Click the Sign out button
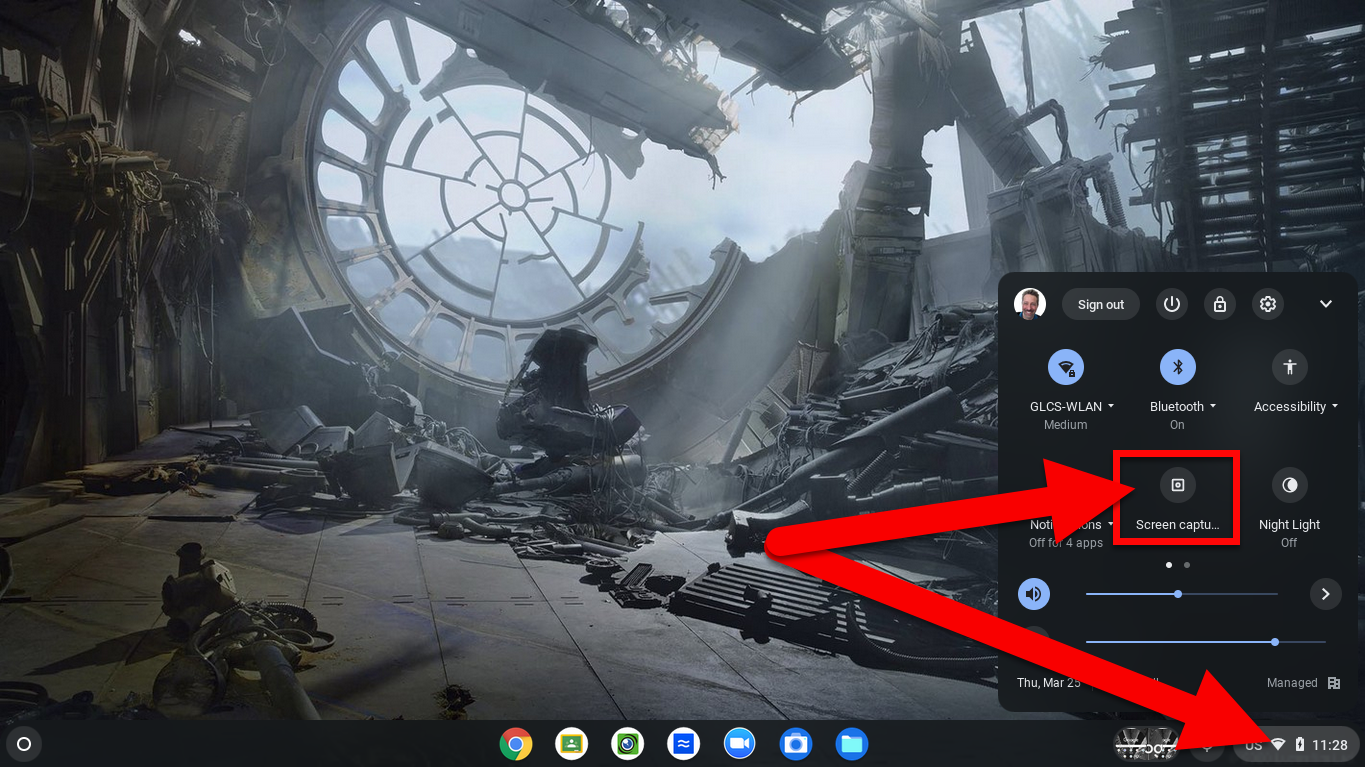 click(x=1101, y=304)
